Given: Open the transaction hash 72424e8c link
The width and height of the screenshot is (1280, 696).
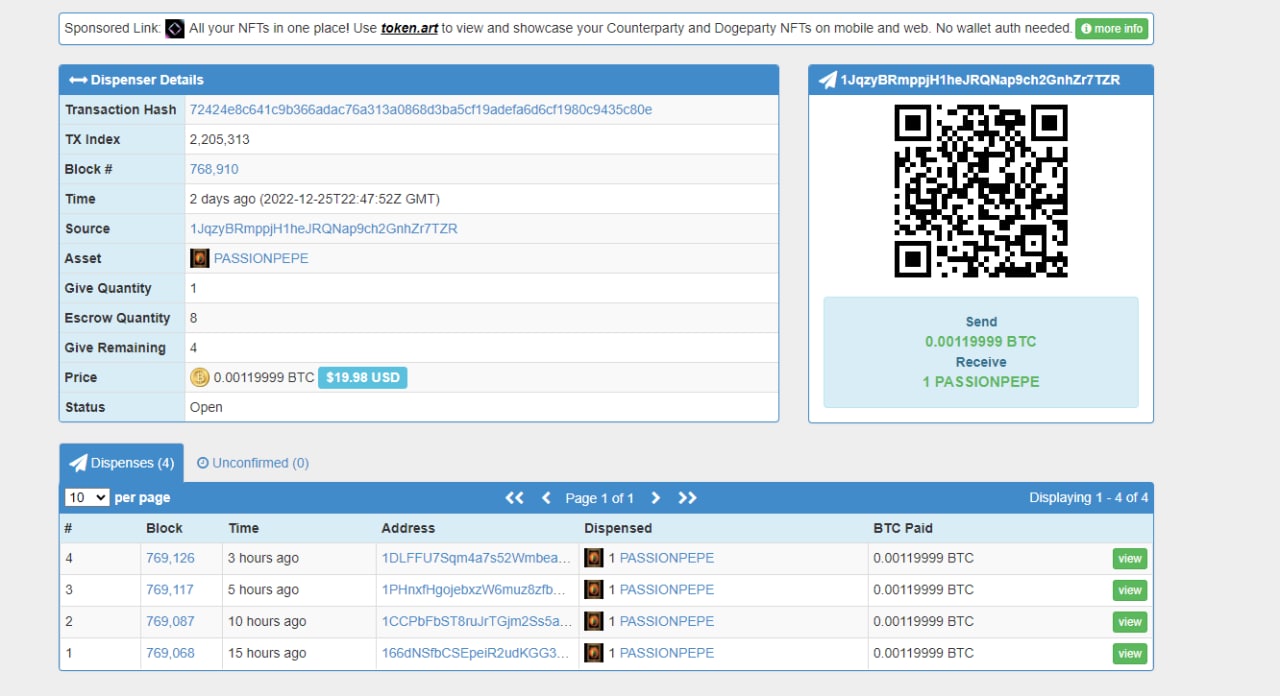Looking at the screenshot, I should [421, 110].
